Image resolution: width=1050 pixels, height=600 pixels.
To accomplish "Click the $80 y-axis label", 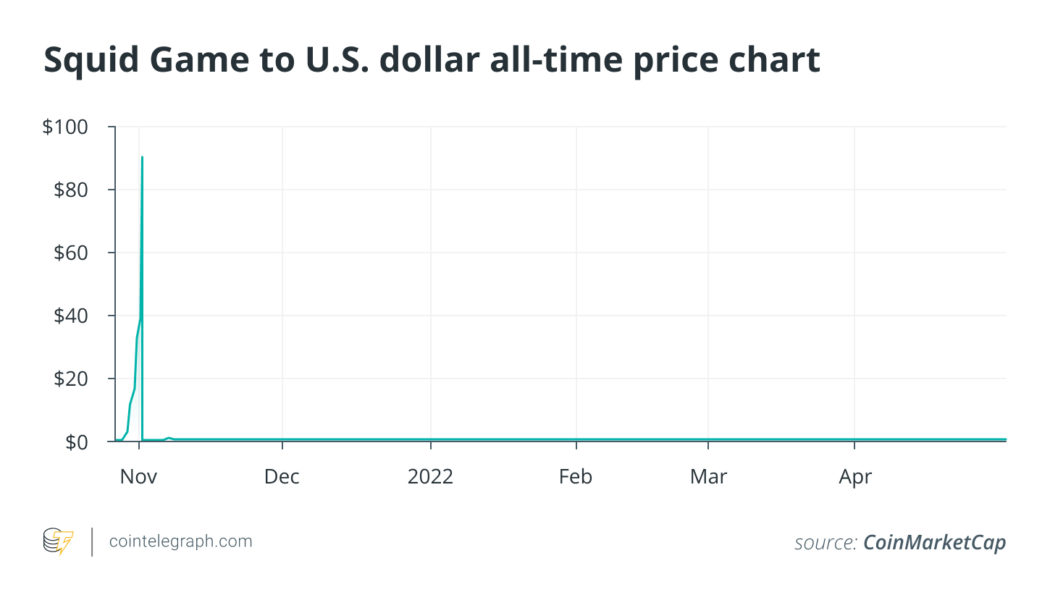I will 77,190.
